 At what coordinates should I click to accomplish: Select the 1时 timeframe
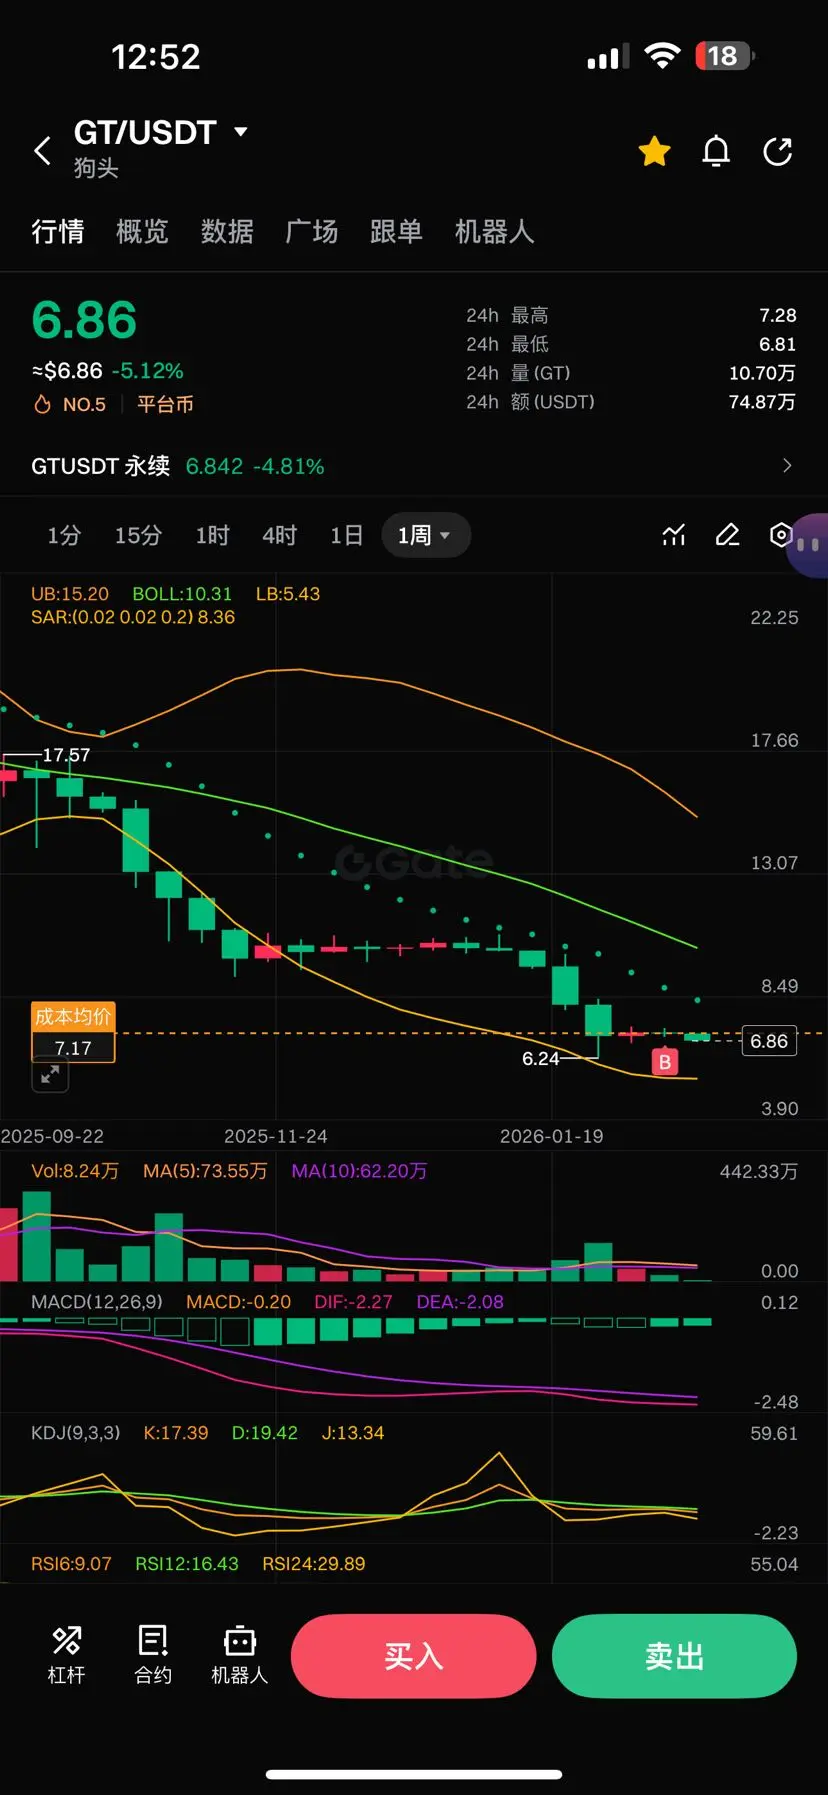coord(212,535)
